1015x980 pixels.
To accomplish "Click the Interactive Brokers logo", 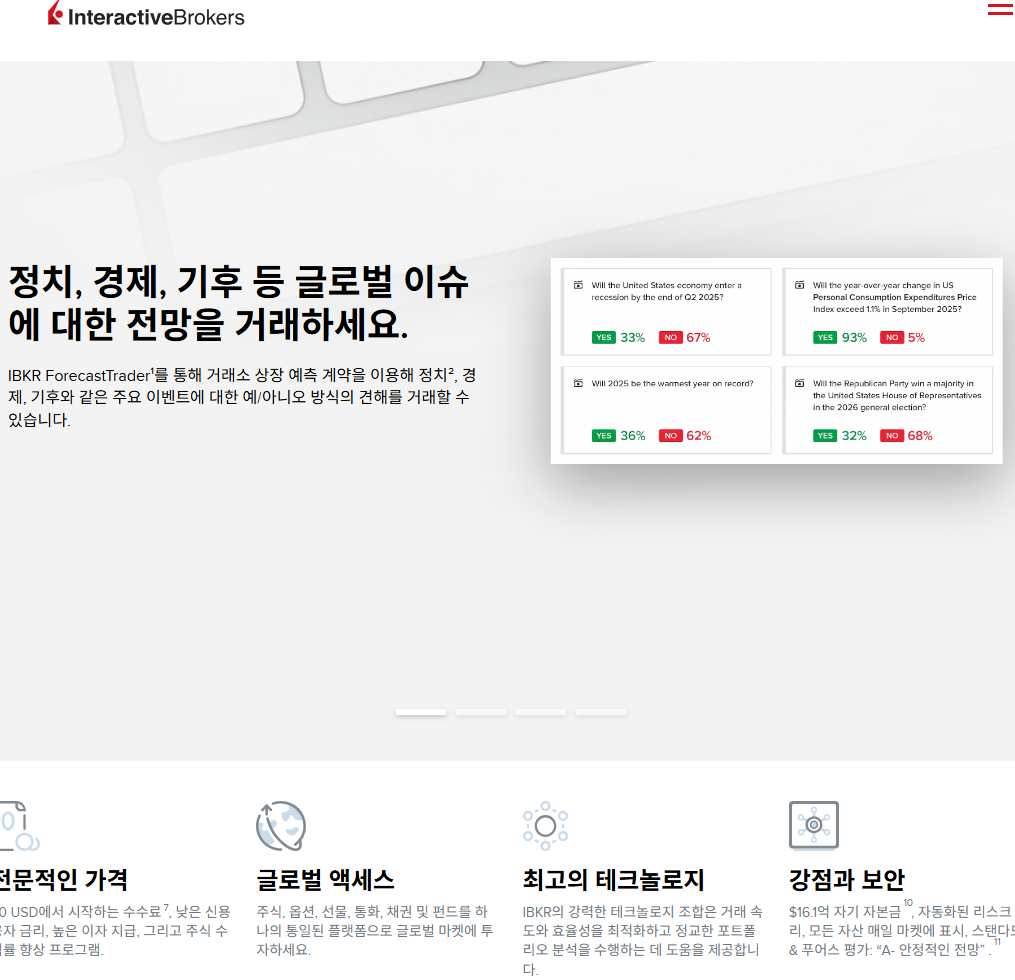I will pyautogui.click(x=146, y=14).
